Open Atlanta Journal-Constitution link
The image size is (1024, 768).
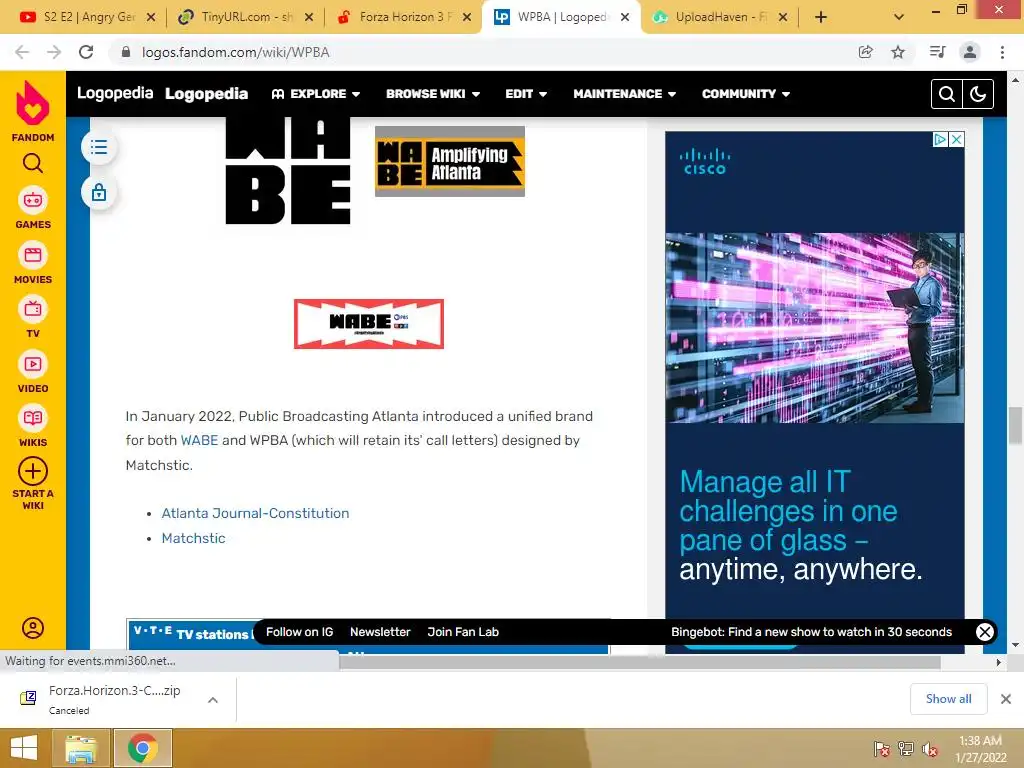[x=255, y=513]
